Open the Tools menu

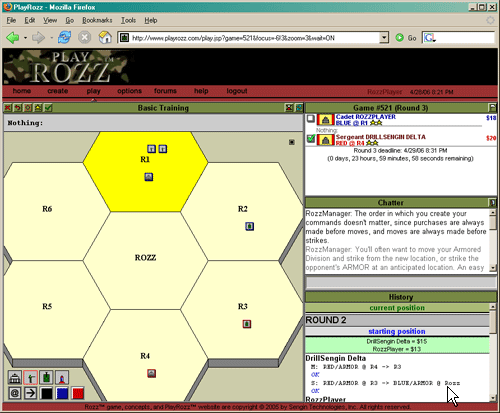pos(128,20)
